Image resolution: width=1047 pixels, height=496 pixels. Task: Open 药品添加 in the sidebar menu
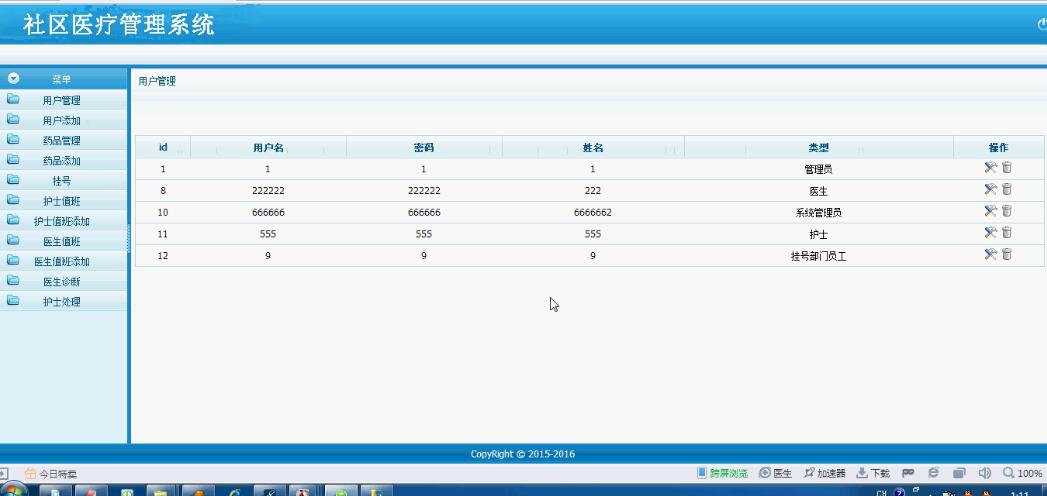point(61,161)
